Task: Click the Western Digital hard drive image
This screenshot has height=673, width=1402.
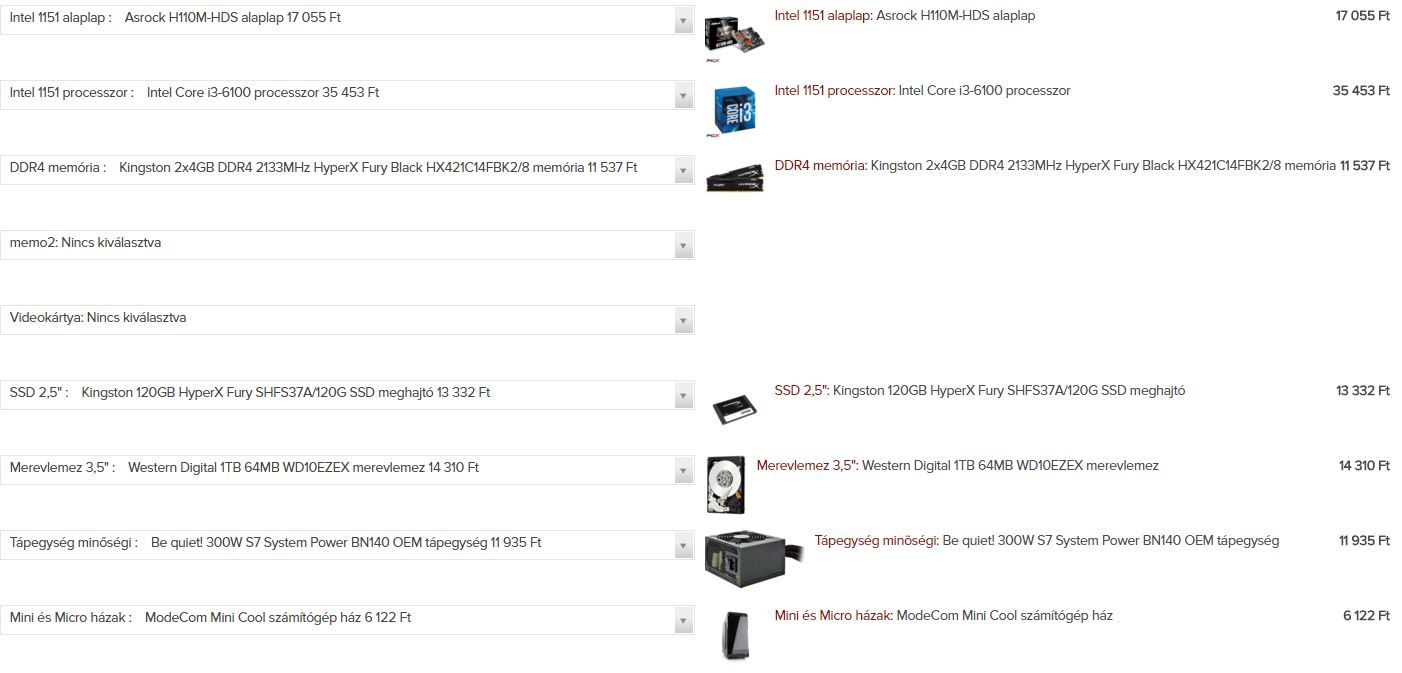Action: pos(725,485)
